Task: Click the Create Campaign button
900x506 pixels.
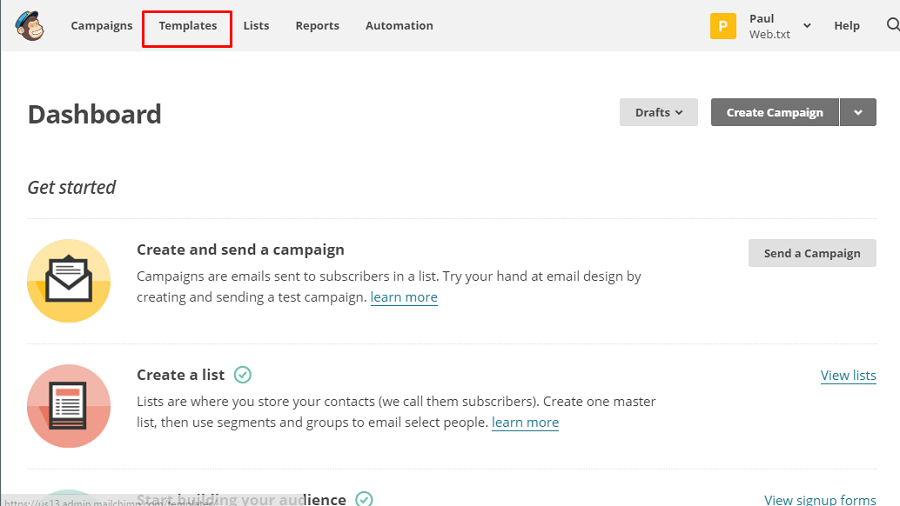Action: coord(775,112)
